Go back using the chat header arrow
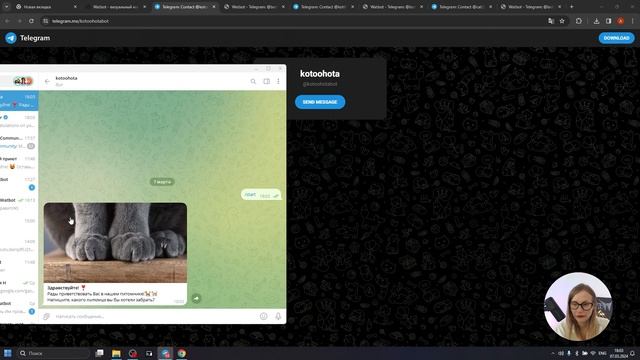The width and height of the screenshot is (640, 360). pyautogui.click(x=47, y=81)
